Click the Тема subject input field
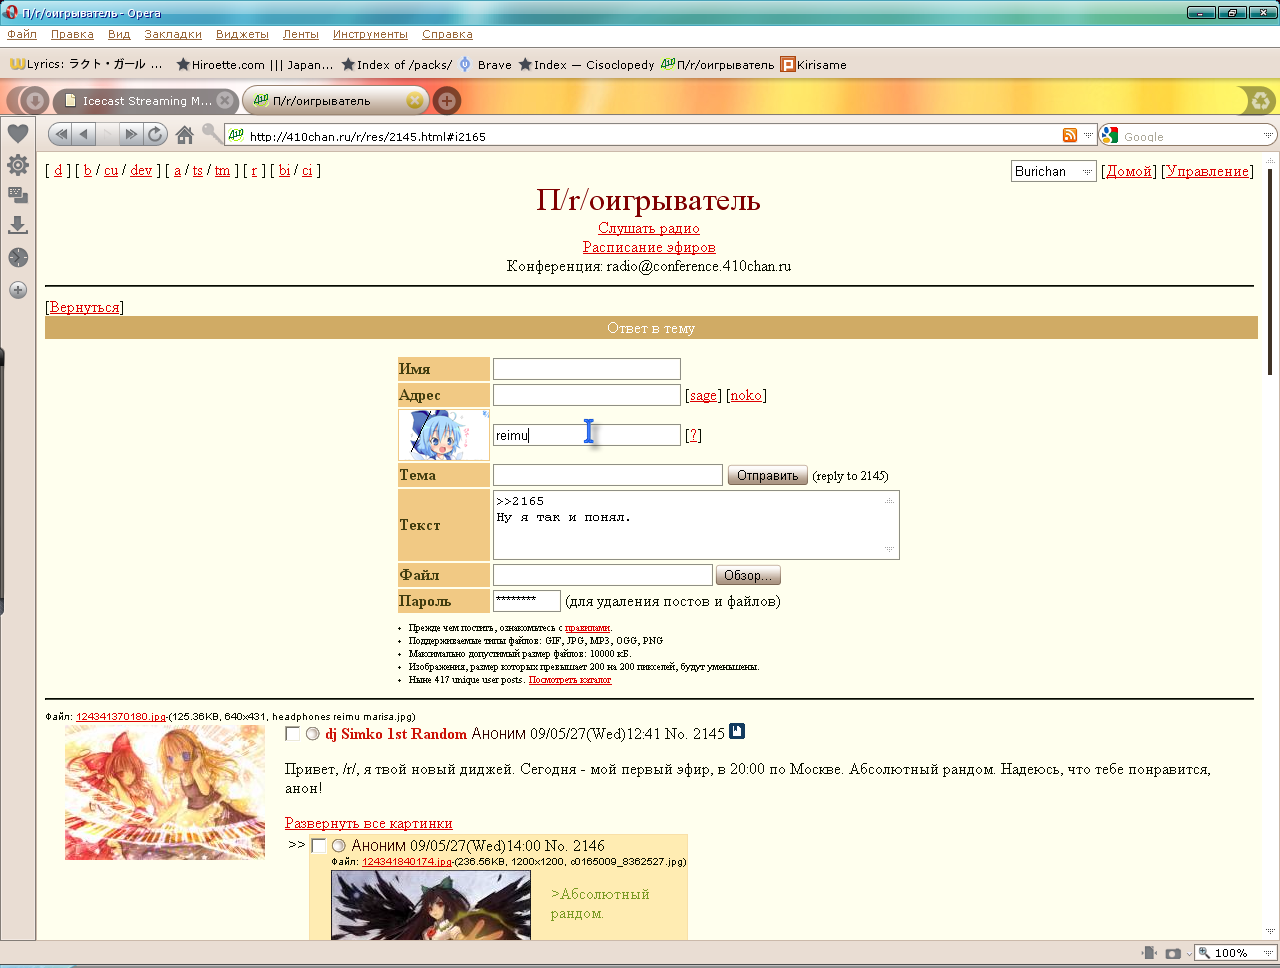This screenshot has height=968, width=1280. (x=608, y=475)
